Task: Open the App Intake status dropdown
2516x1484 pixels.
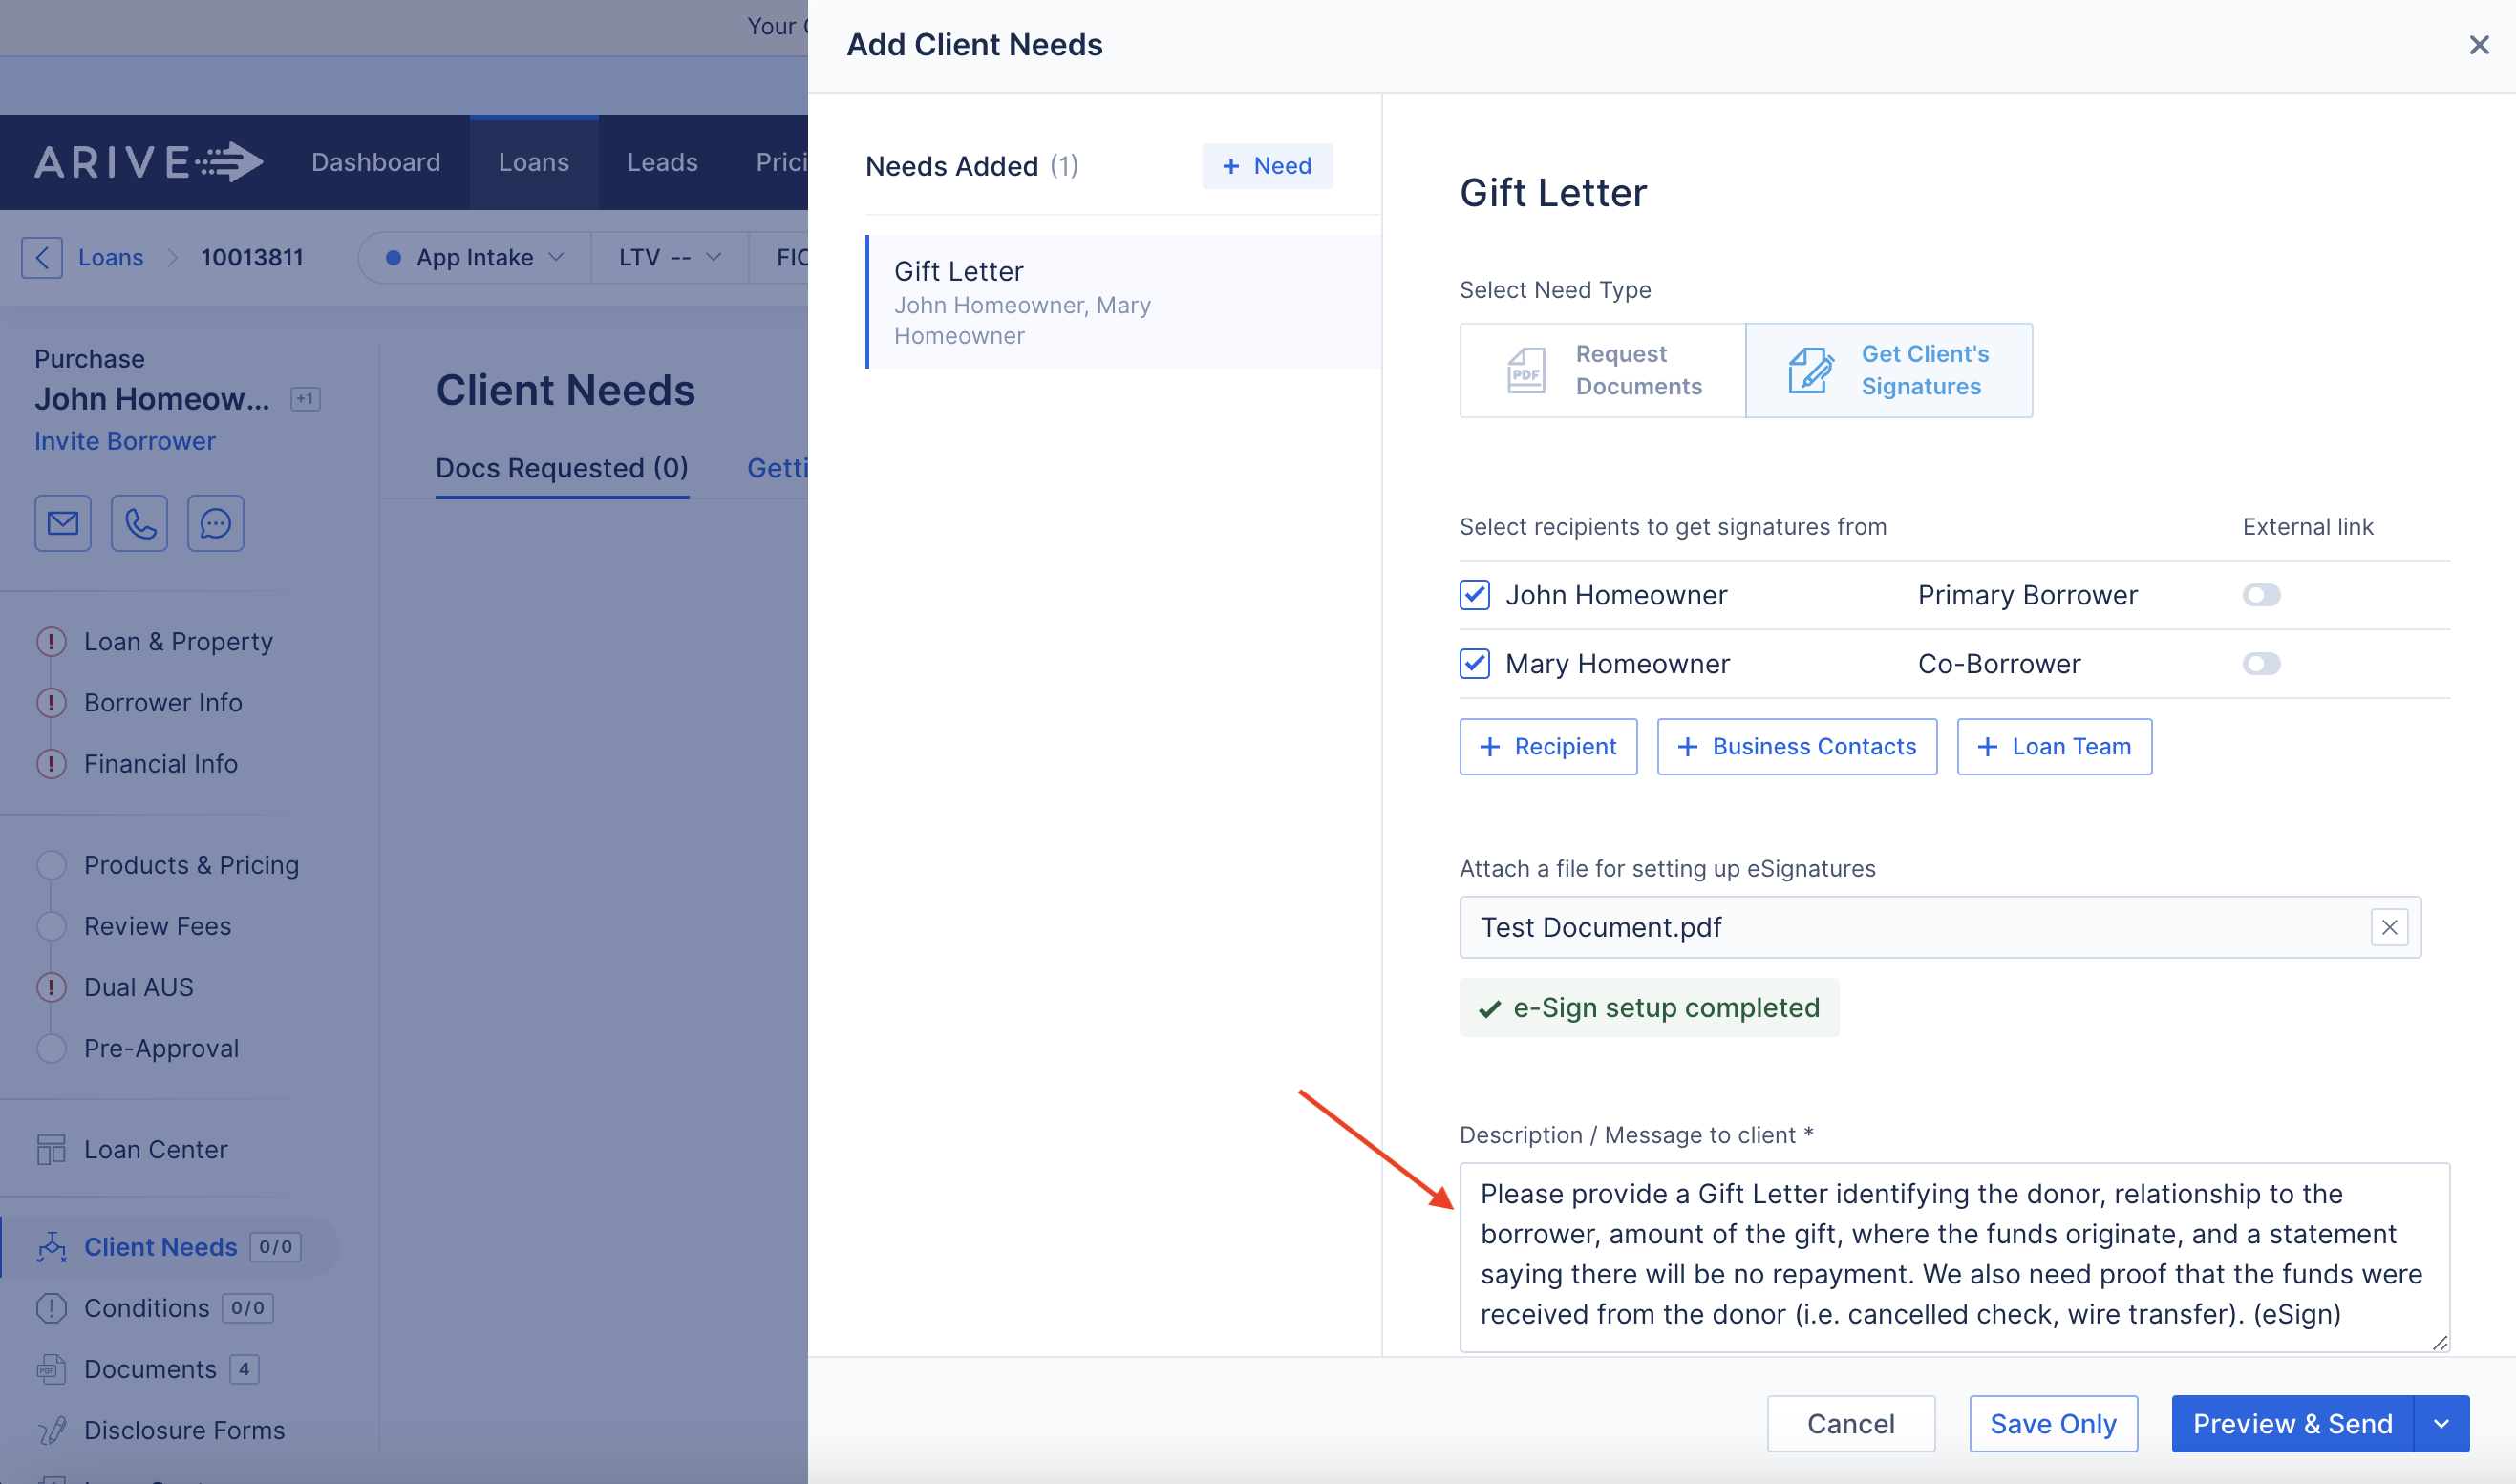Action: pyautogui.click(x=475, y=257)
